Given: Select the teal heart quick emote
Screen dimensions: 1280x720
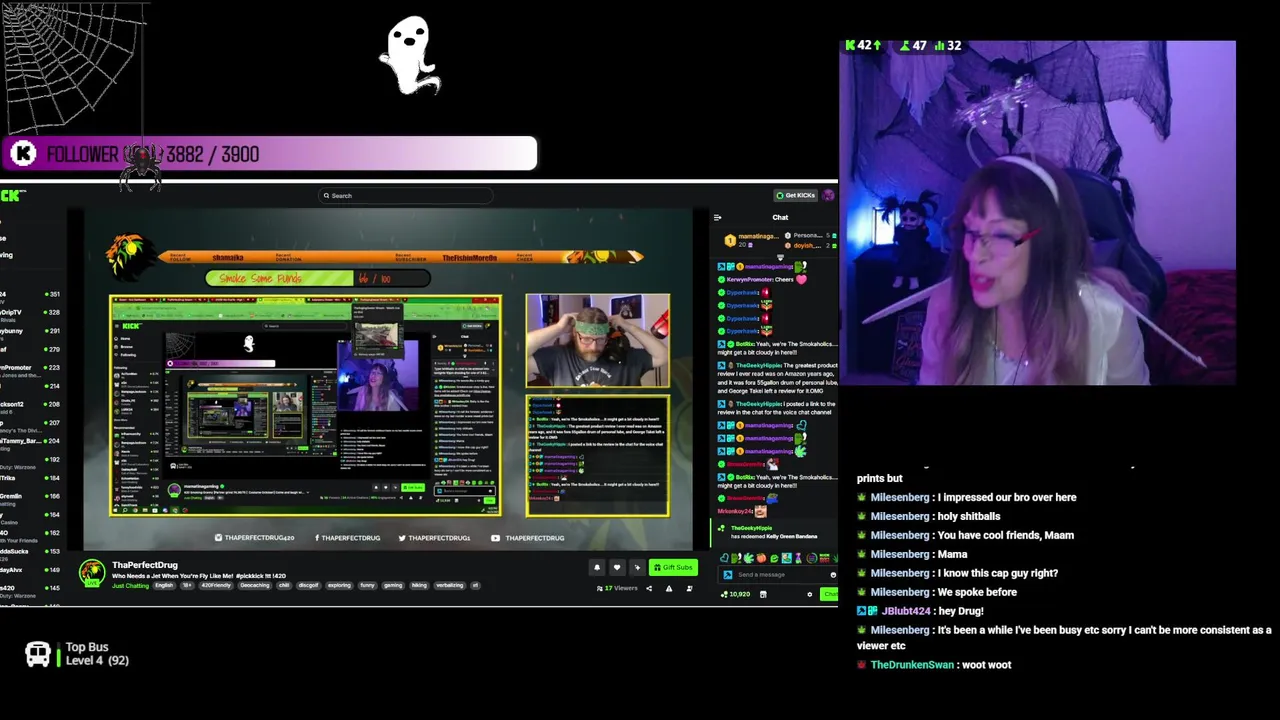Looking at the screenshot, I should [x=724, y=558].
